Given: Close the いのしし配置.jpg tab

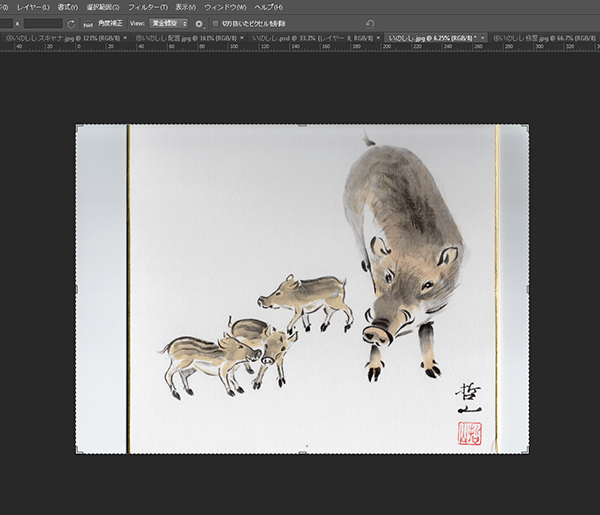Looking at the screenshot, I should click(241, 38).
